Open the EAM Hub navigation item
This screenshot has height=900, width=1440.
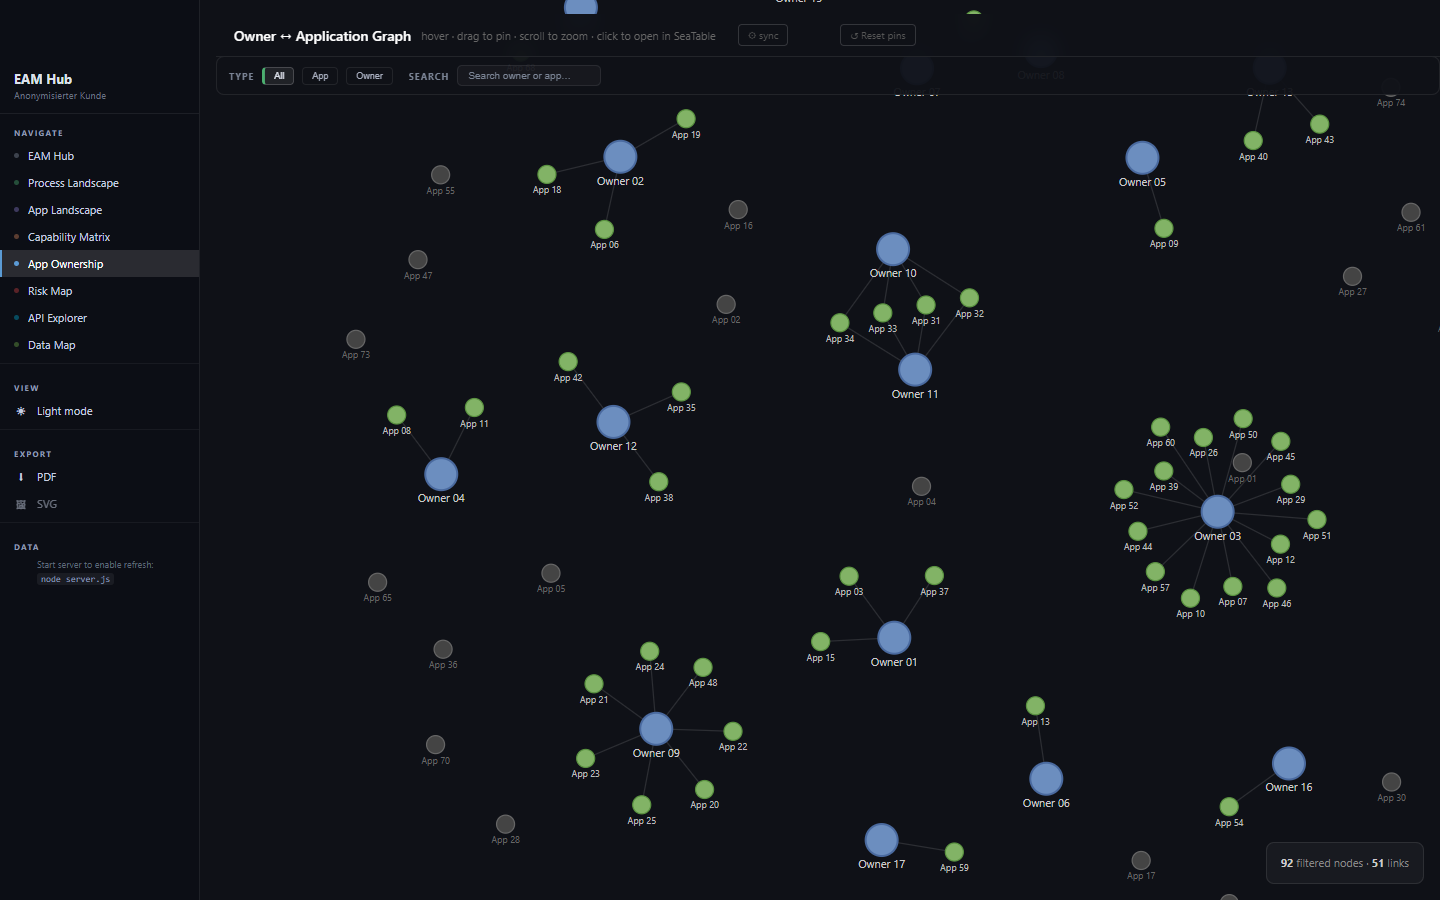100,156
